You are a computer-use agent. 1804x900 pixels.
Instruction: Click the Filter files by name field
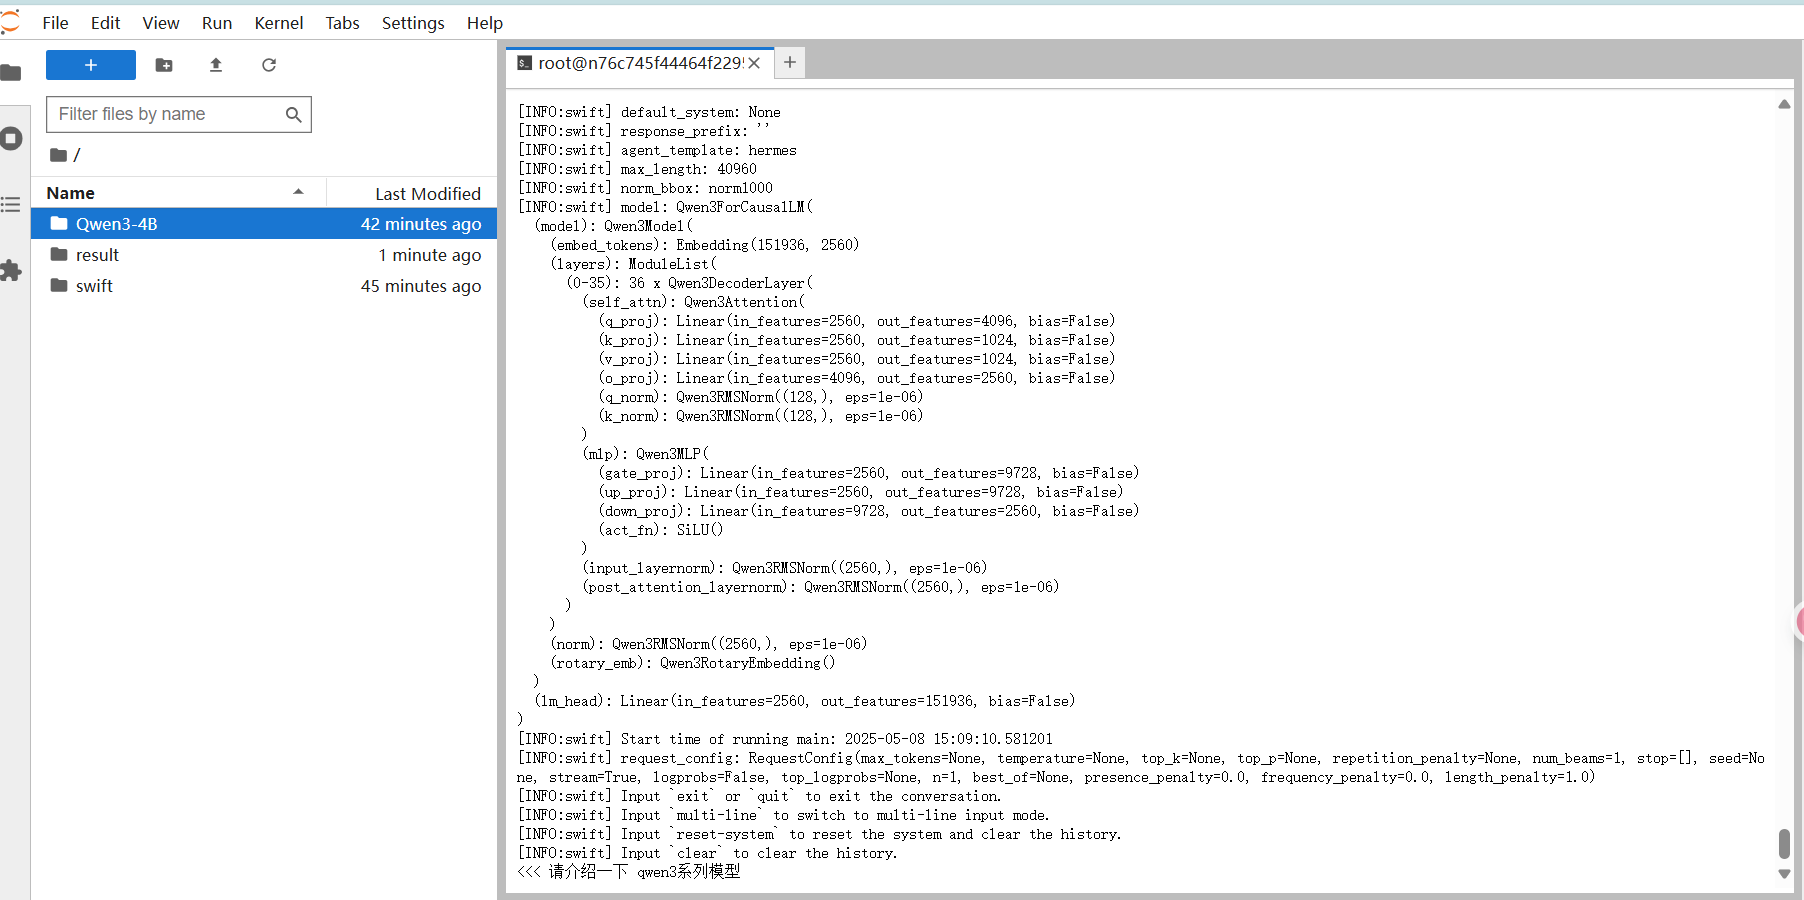[179, 114]
